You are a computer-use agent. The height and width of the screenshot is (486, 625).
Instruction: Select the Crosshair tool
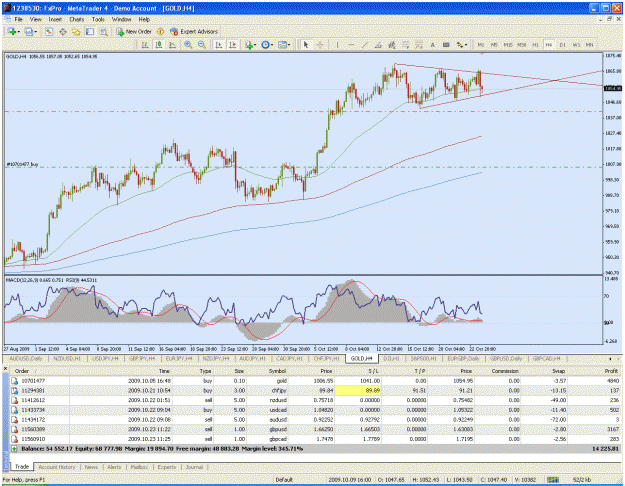[x=320, y=45]
